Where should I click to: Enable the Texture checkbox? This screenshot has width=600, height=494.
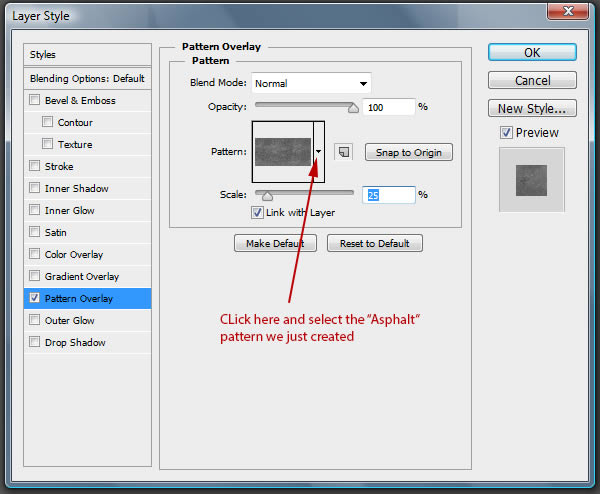[x=47, y=144]
